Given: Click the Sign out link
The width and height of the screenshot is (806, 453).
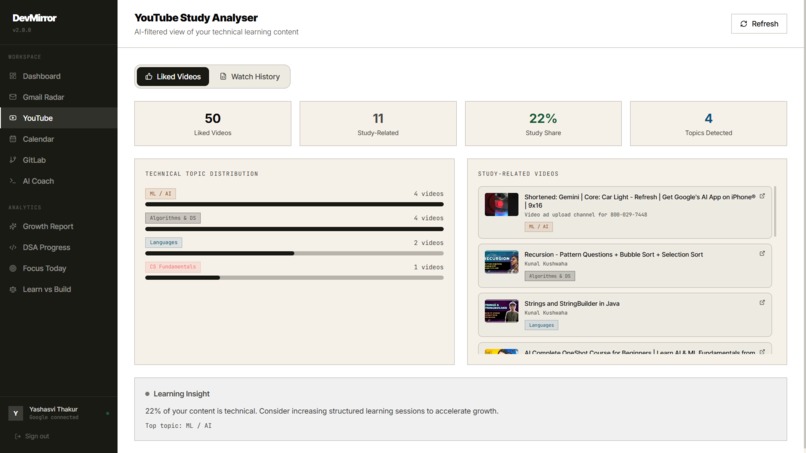Looking at the screenshot, I should pyautogui.click(x=32, y=436).
